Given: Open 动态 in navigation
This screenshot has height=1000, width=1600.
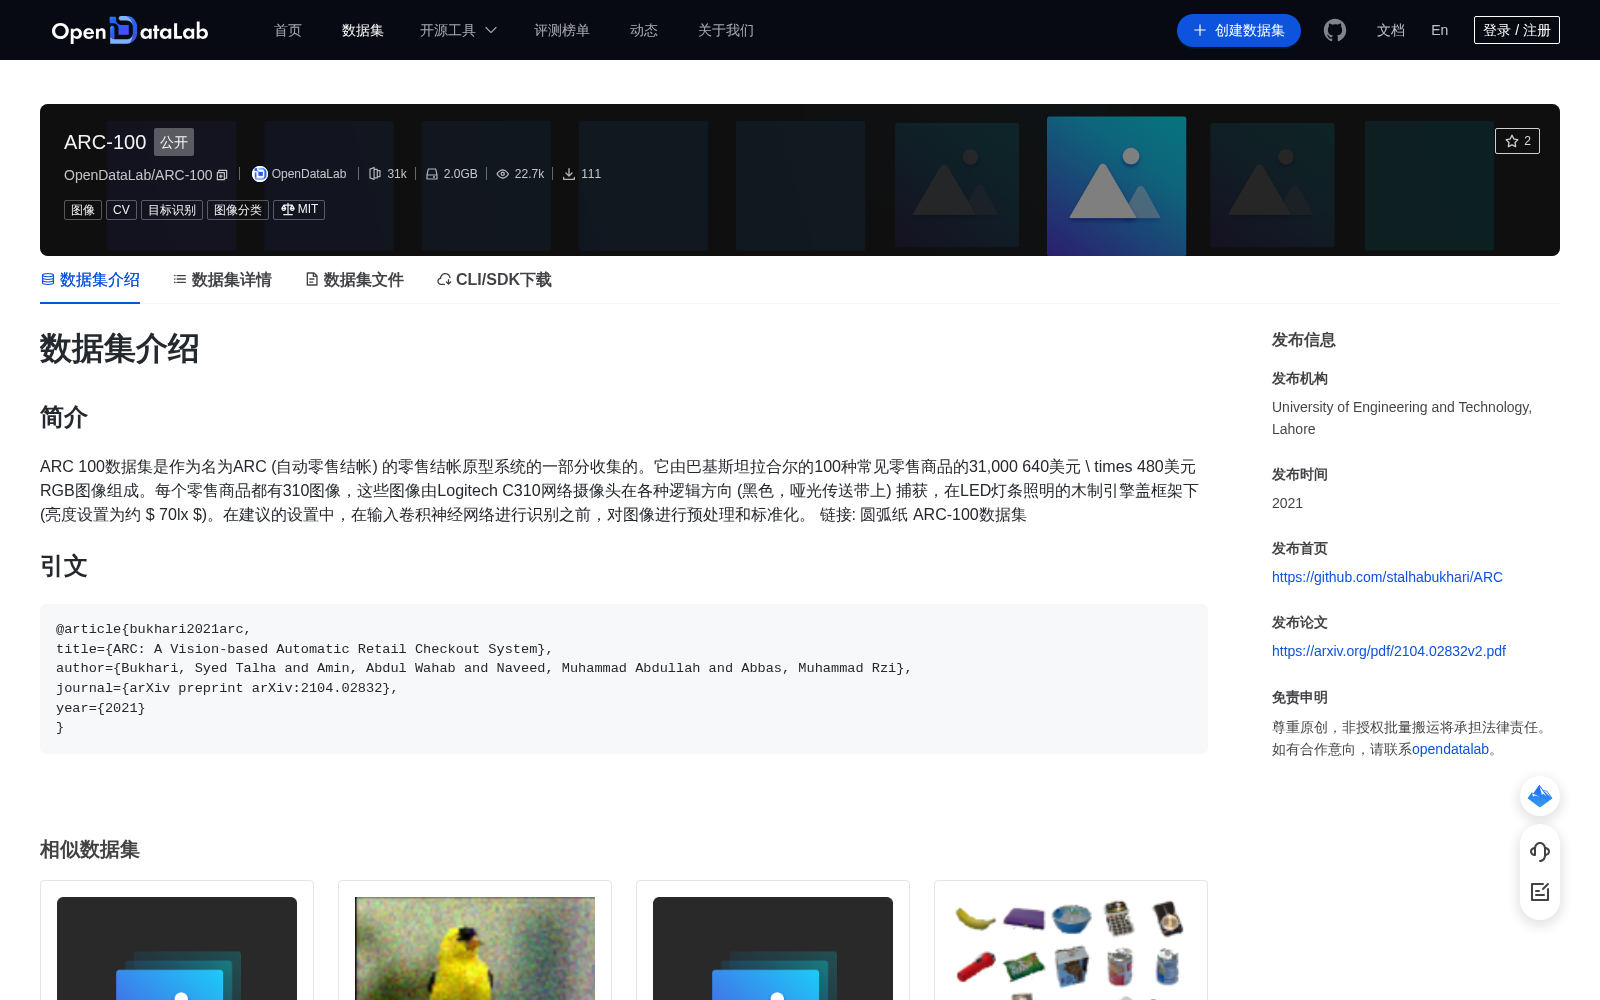Looking at the screenshot, I should 644,30.
